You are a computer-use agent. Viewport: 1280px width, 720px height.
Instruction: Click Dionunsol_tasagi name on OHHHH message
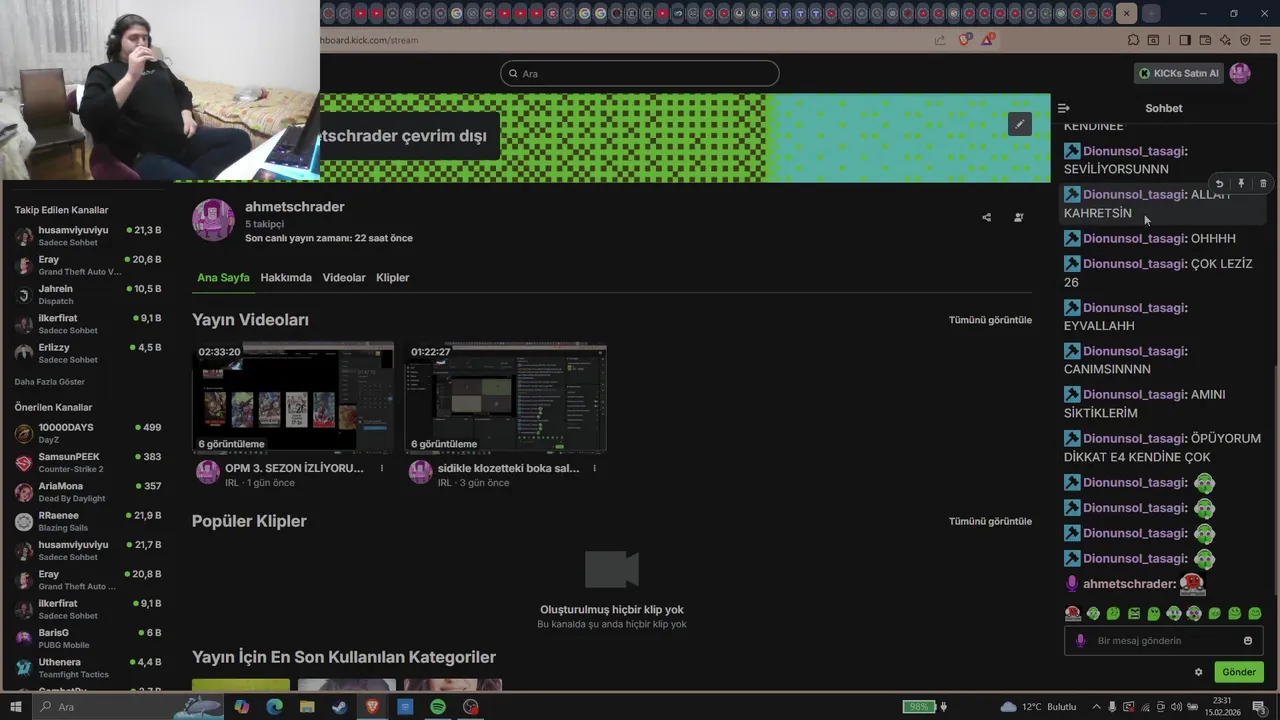pos(1134,238)
